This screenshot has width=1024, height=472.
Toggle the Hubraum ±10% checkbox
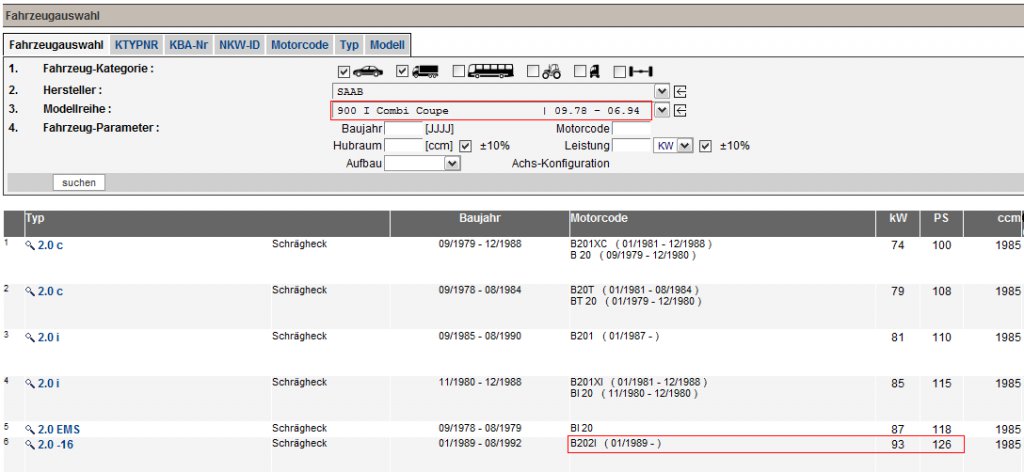(x=465, y=146)
